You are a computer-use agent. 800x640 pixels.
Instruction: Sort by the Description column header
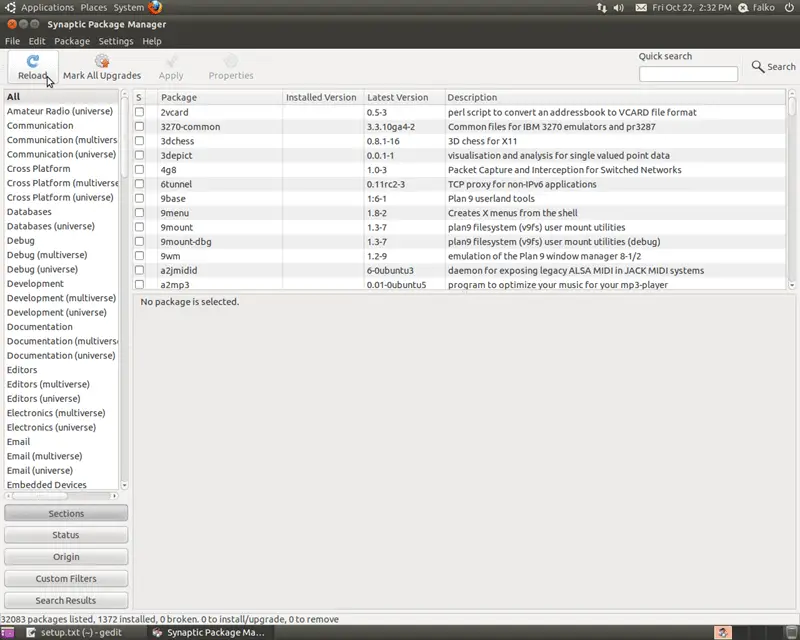[x=615, y=97]
